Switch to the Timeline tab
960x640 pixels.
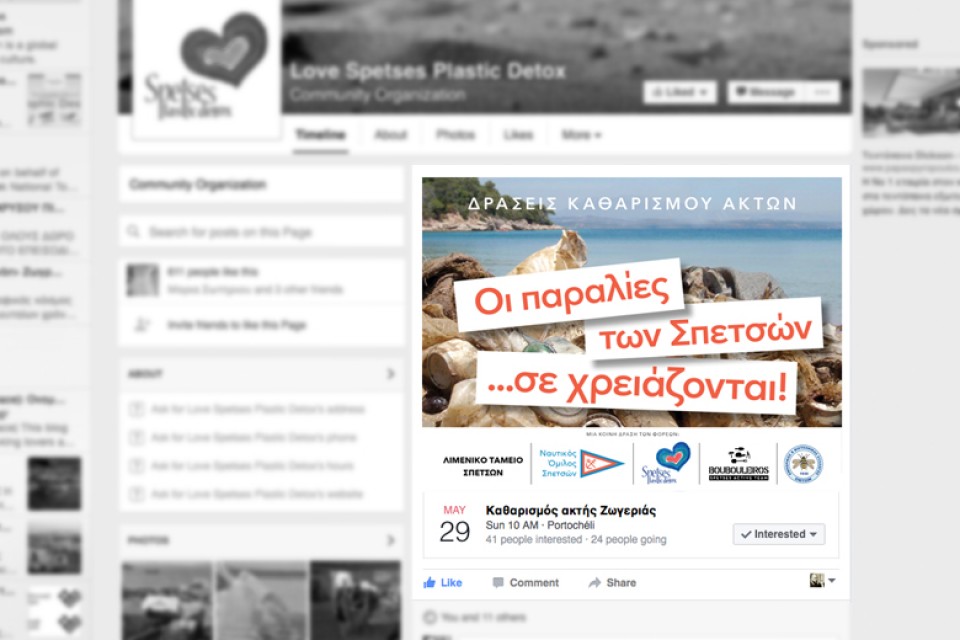320,135
